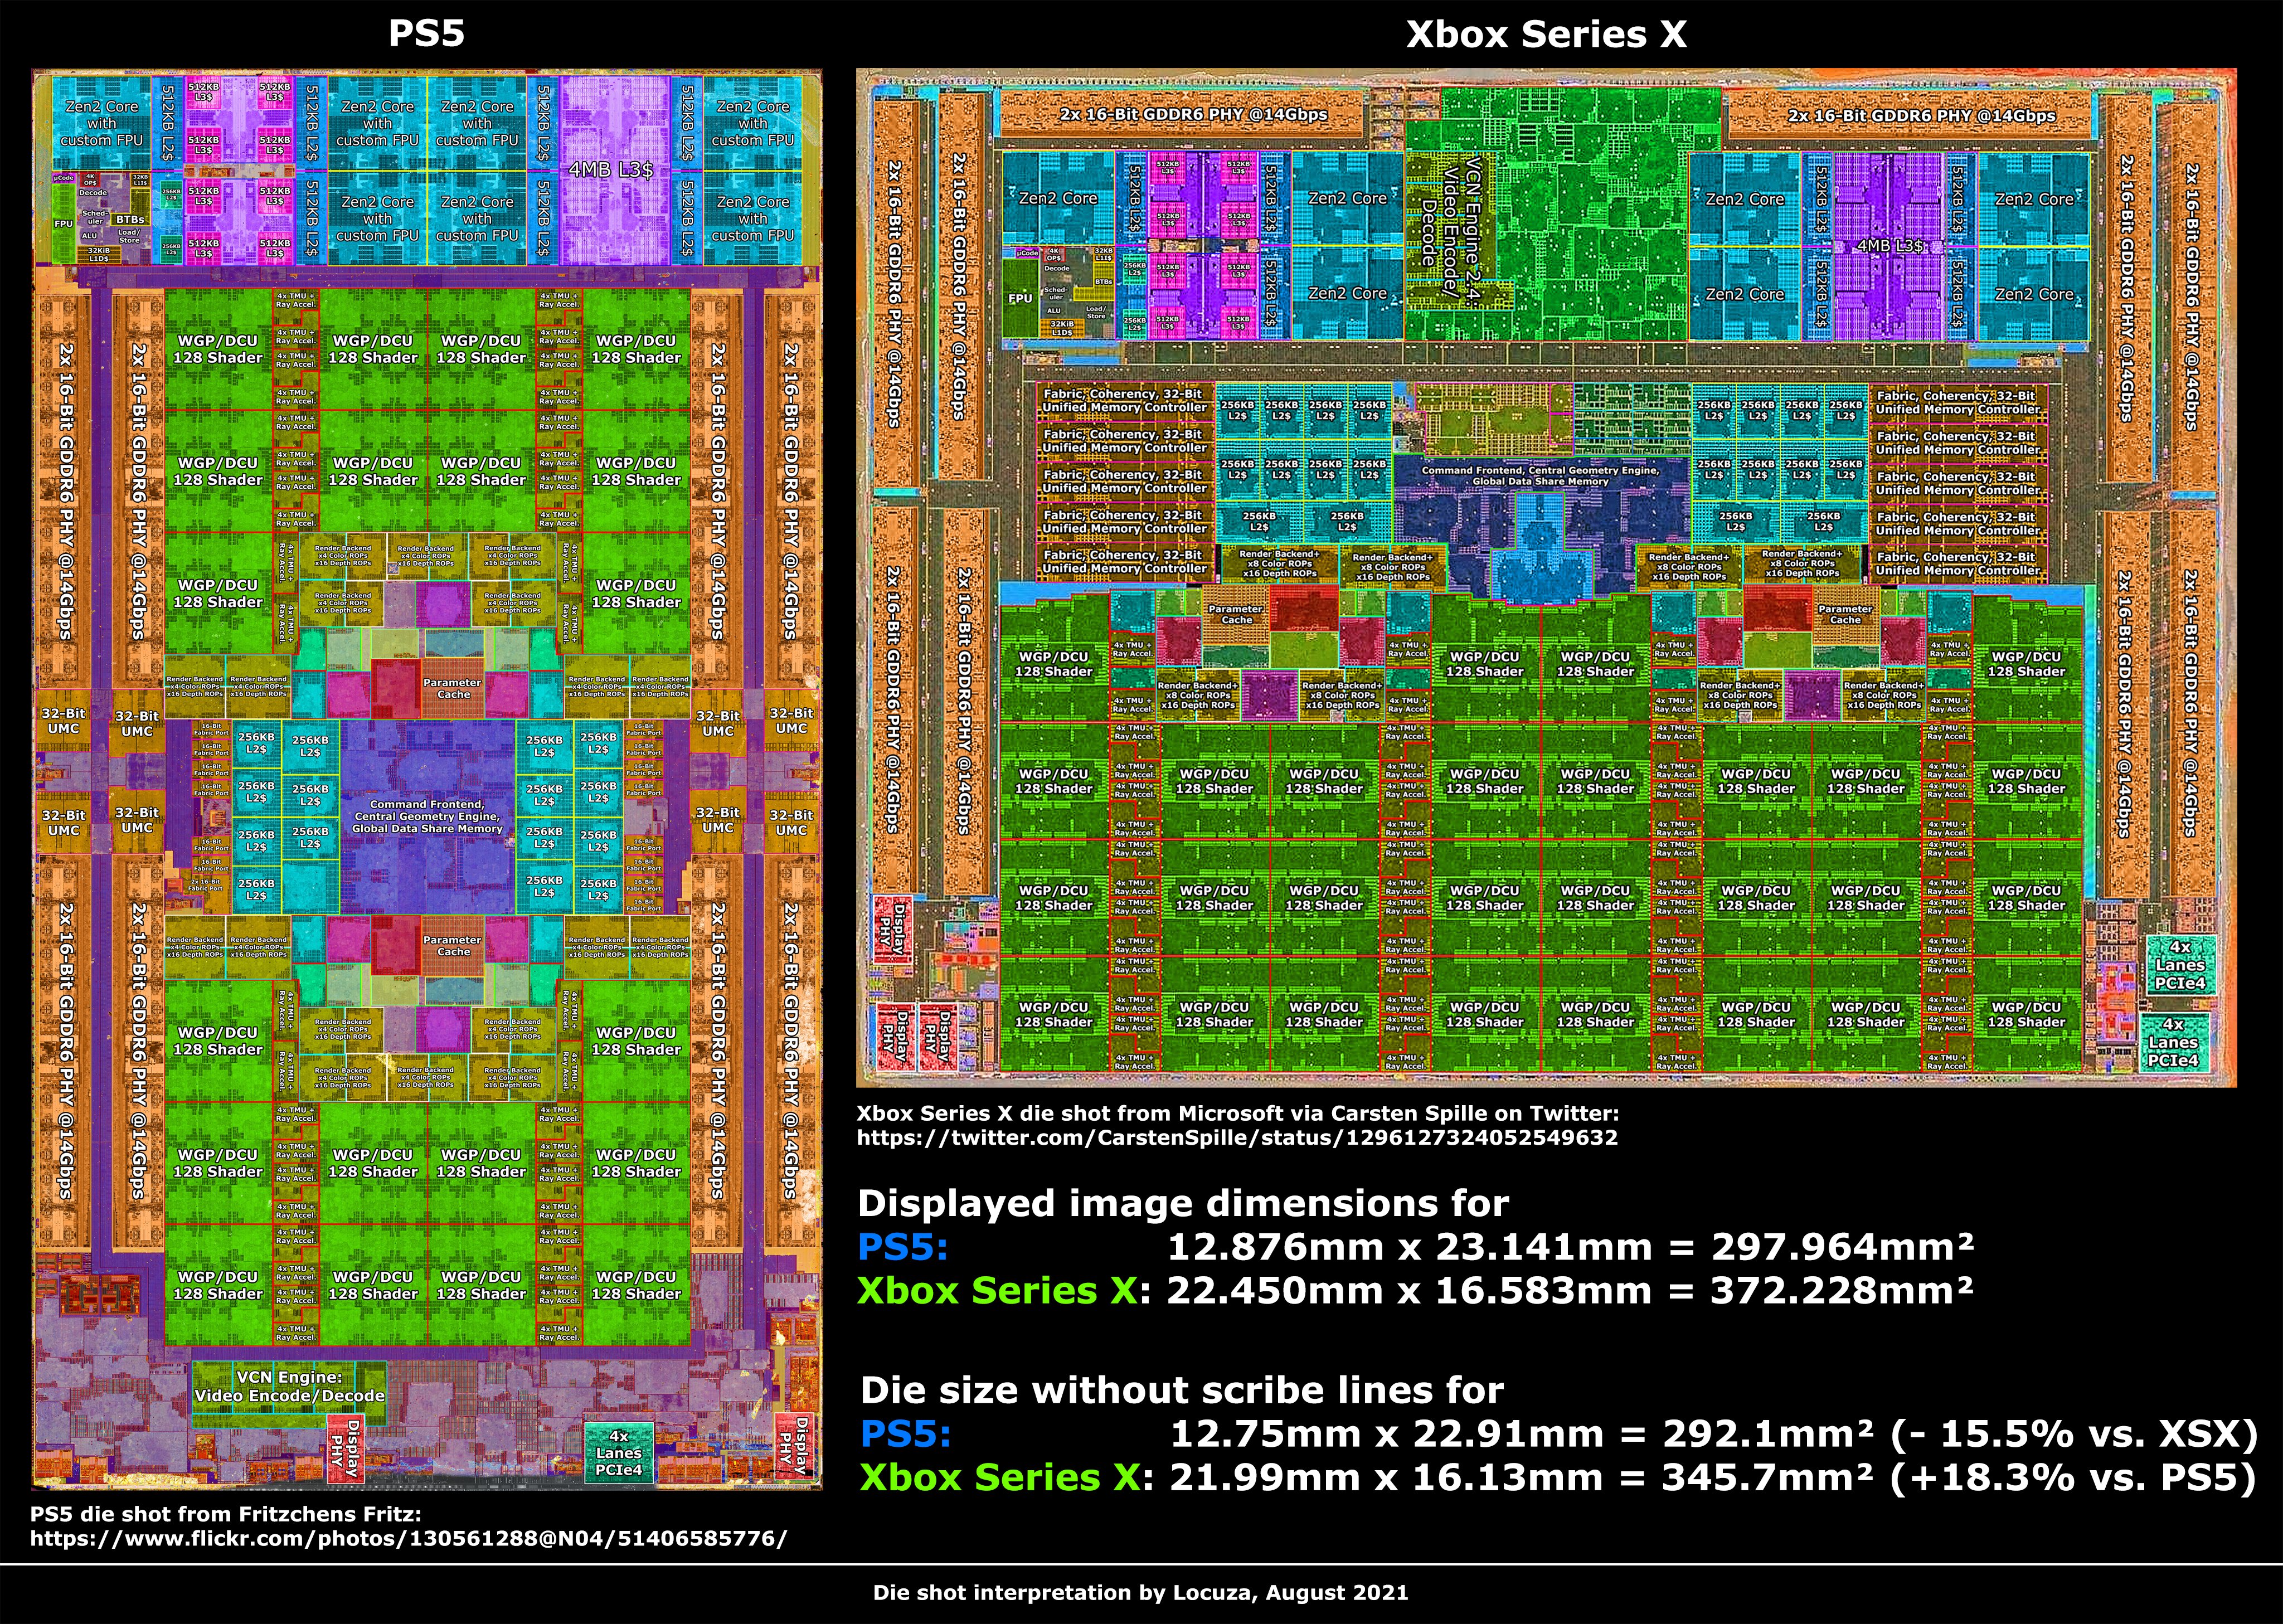Select 'PS5 die shot from Fritzchens Fritz:' caption
Screen dimensions: 2283x1624
tap(226, 1514)
